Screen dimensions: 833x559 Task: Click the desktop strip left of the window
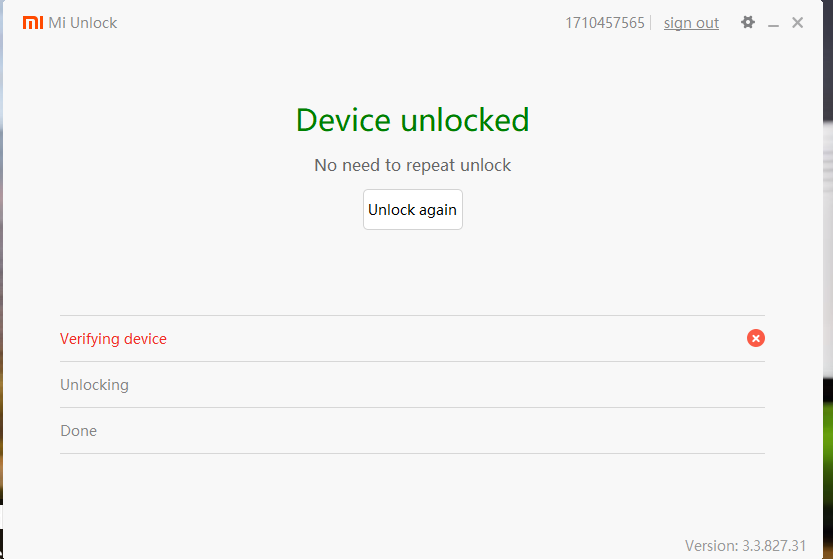pos(1,300)
